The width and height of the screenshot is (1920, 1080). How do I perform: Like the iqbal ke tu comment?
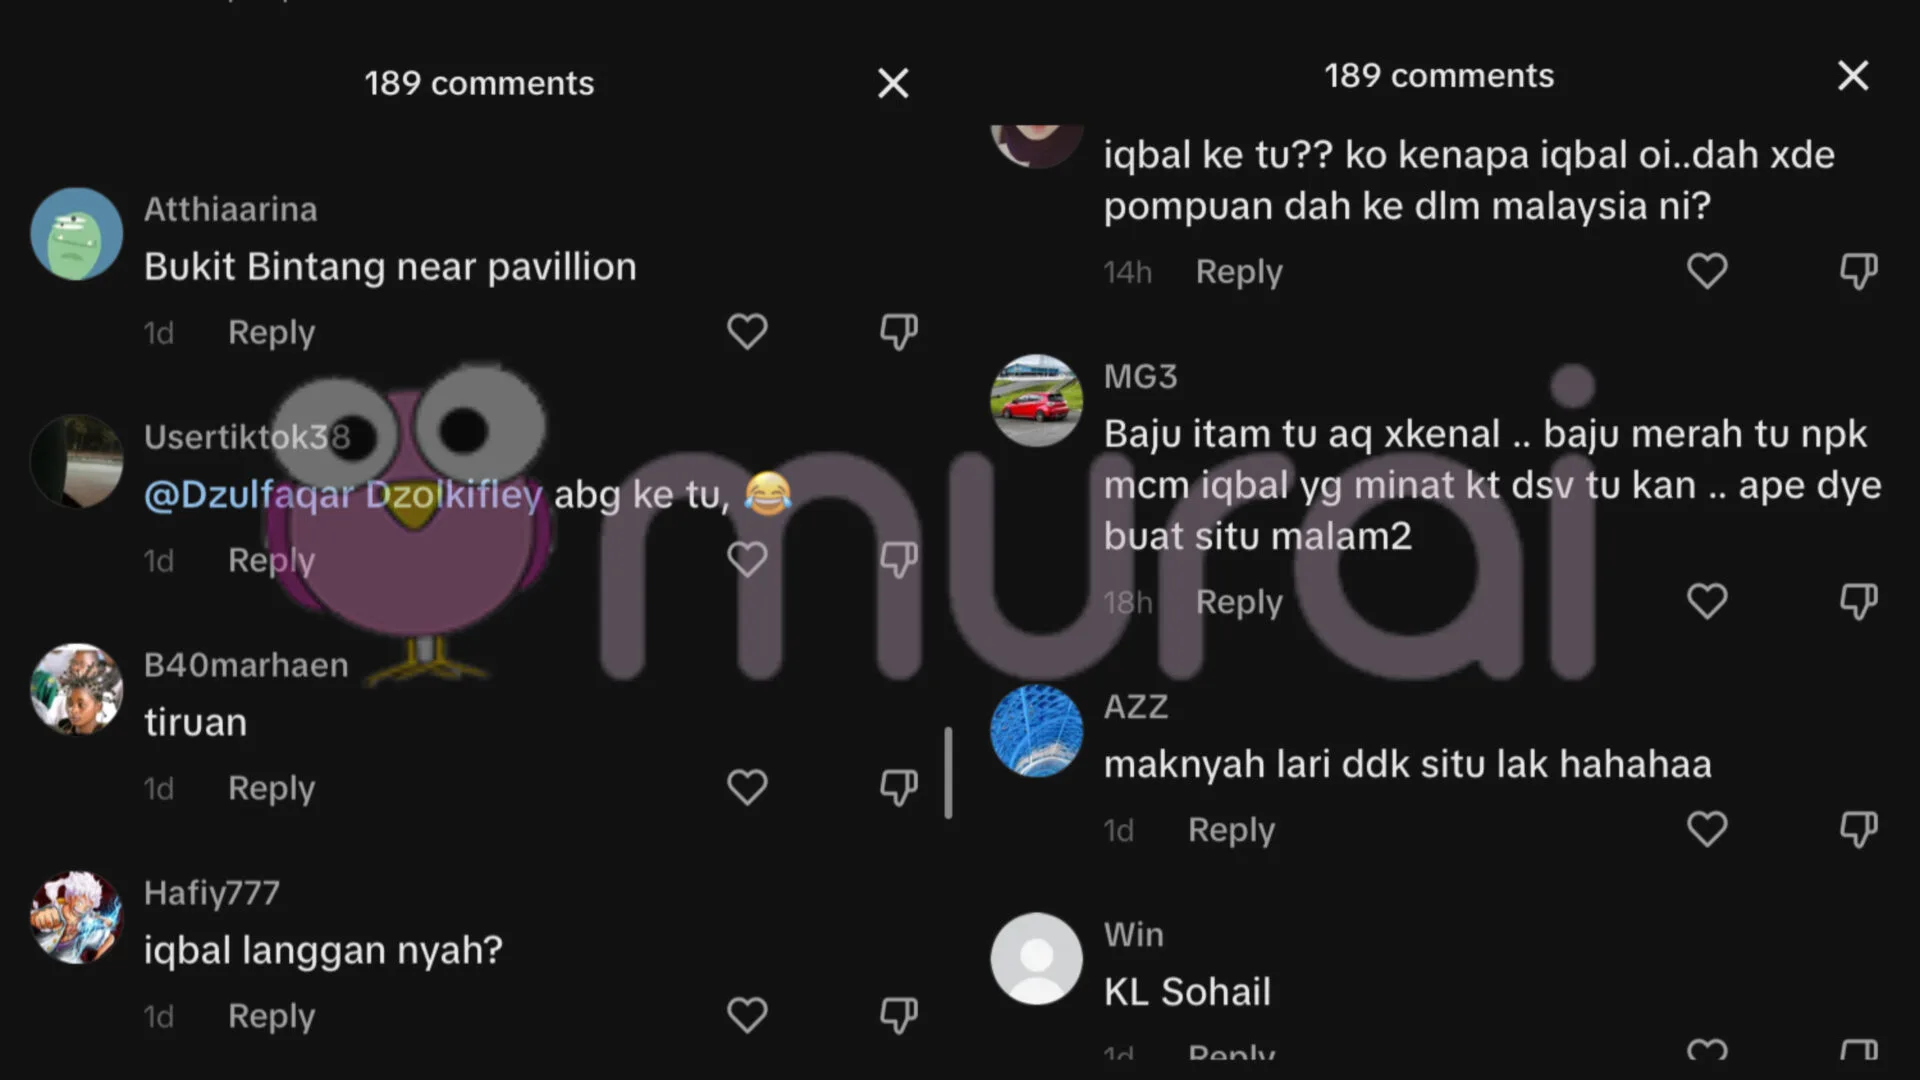coord(1707,271)
